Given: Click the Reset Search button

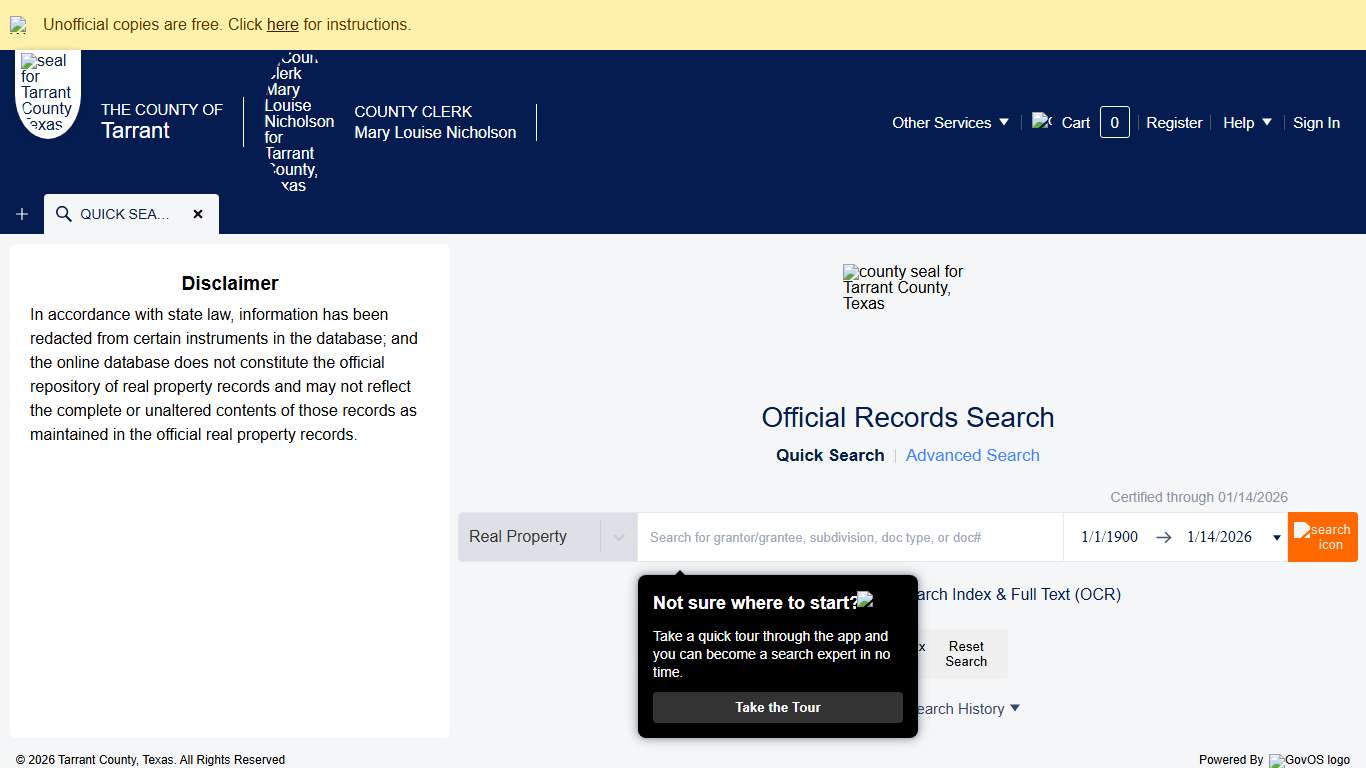Looking at the screenshot, I should point(966,654).
